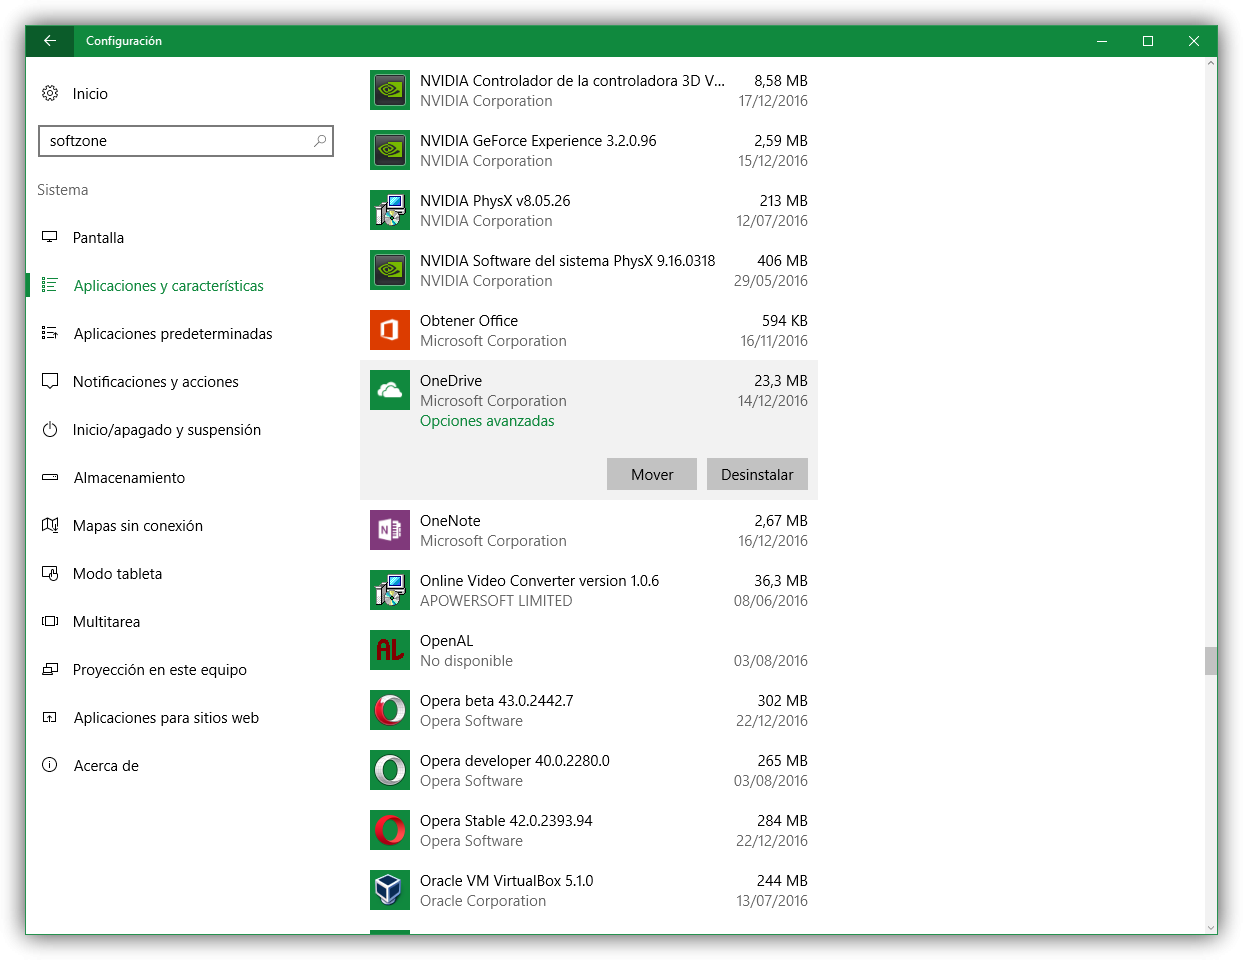Click scrollbar up arrow

(x=1211, y=63)
